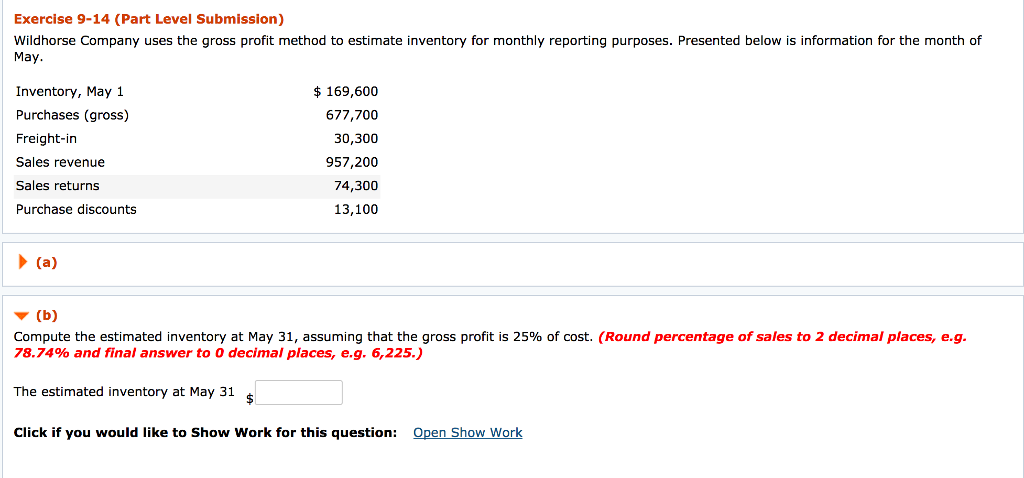Screen dimensions: 1024x478
Task: Click the 30,300 freight-in amount
Action: 356,139
